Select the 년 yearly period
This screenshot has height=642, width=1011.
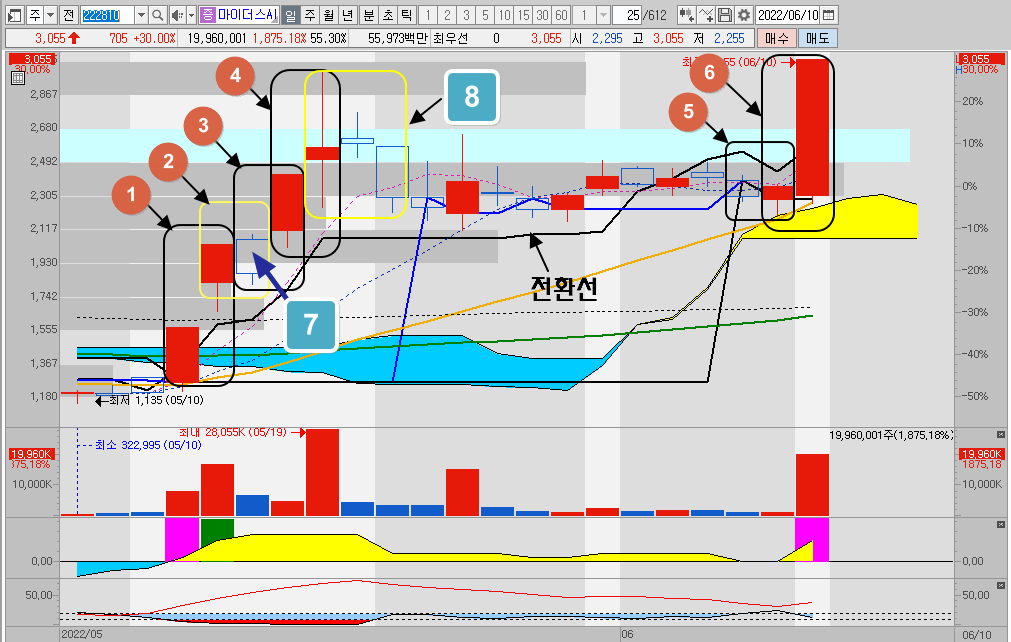pyautogui.click(x=348, y=15)
